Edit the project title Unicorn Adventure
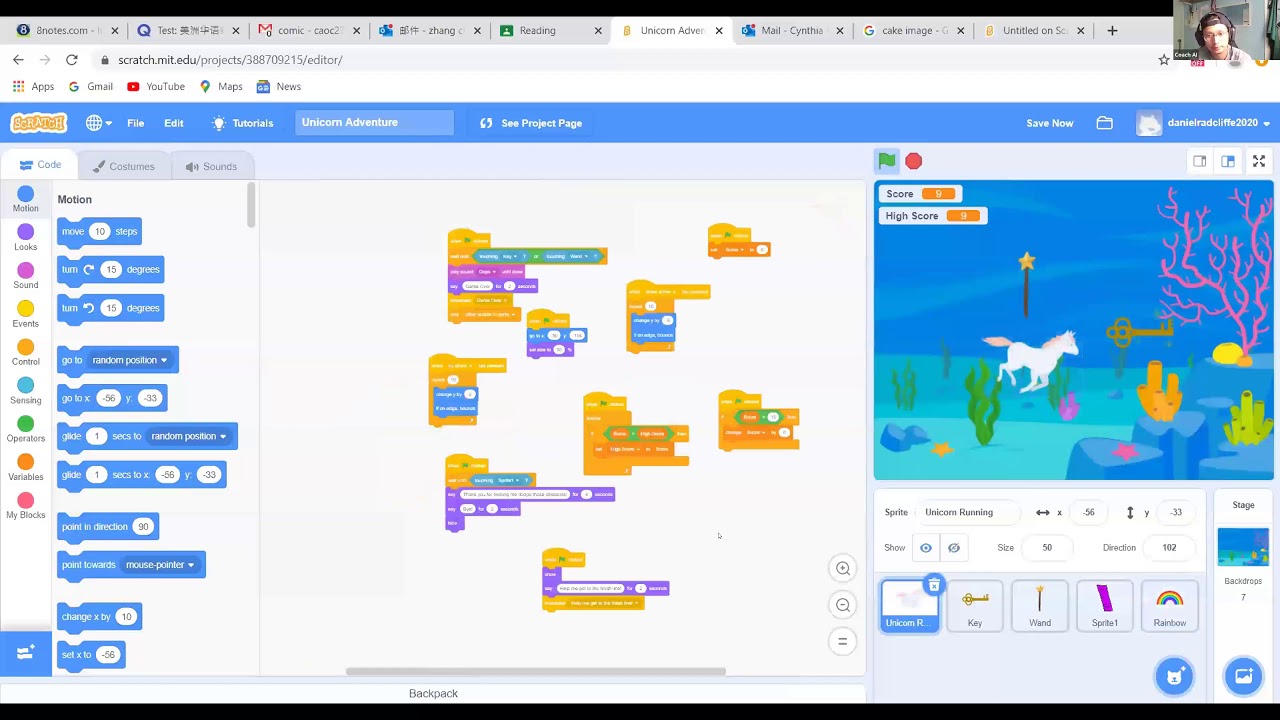 tap(375, 123)
